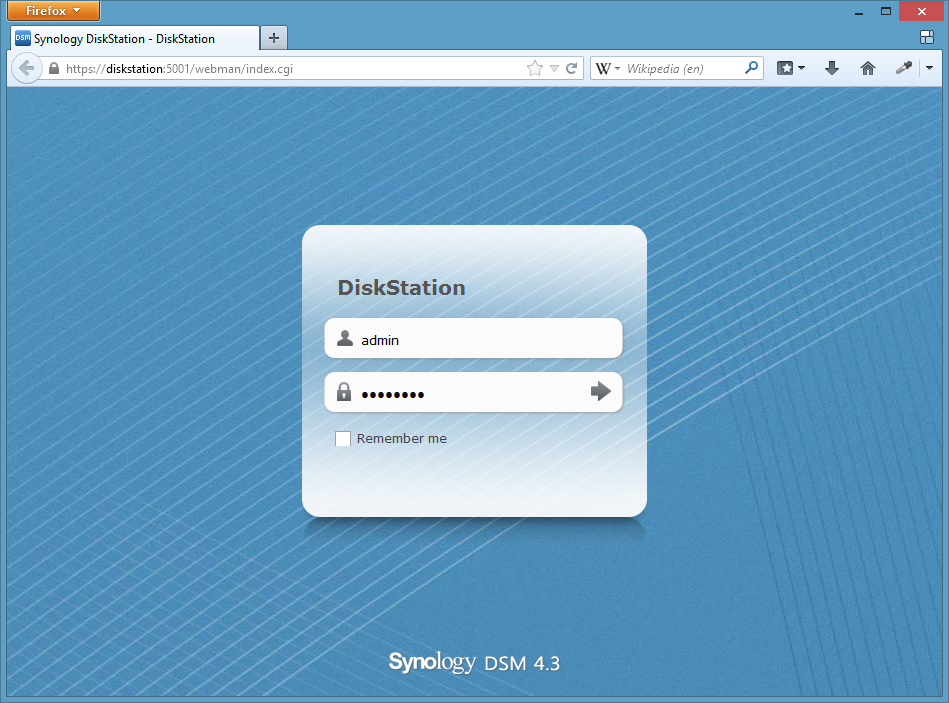
Task: Focus the admin username field
Action: click(473, 339)
